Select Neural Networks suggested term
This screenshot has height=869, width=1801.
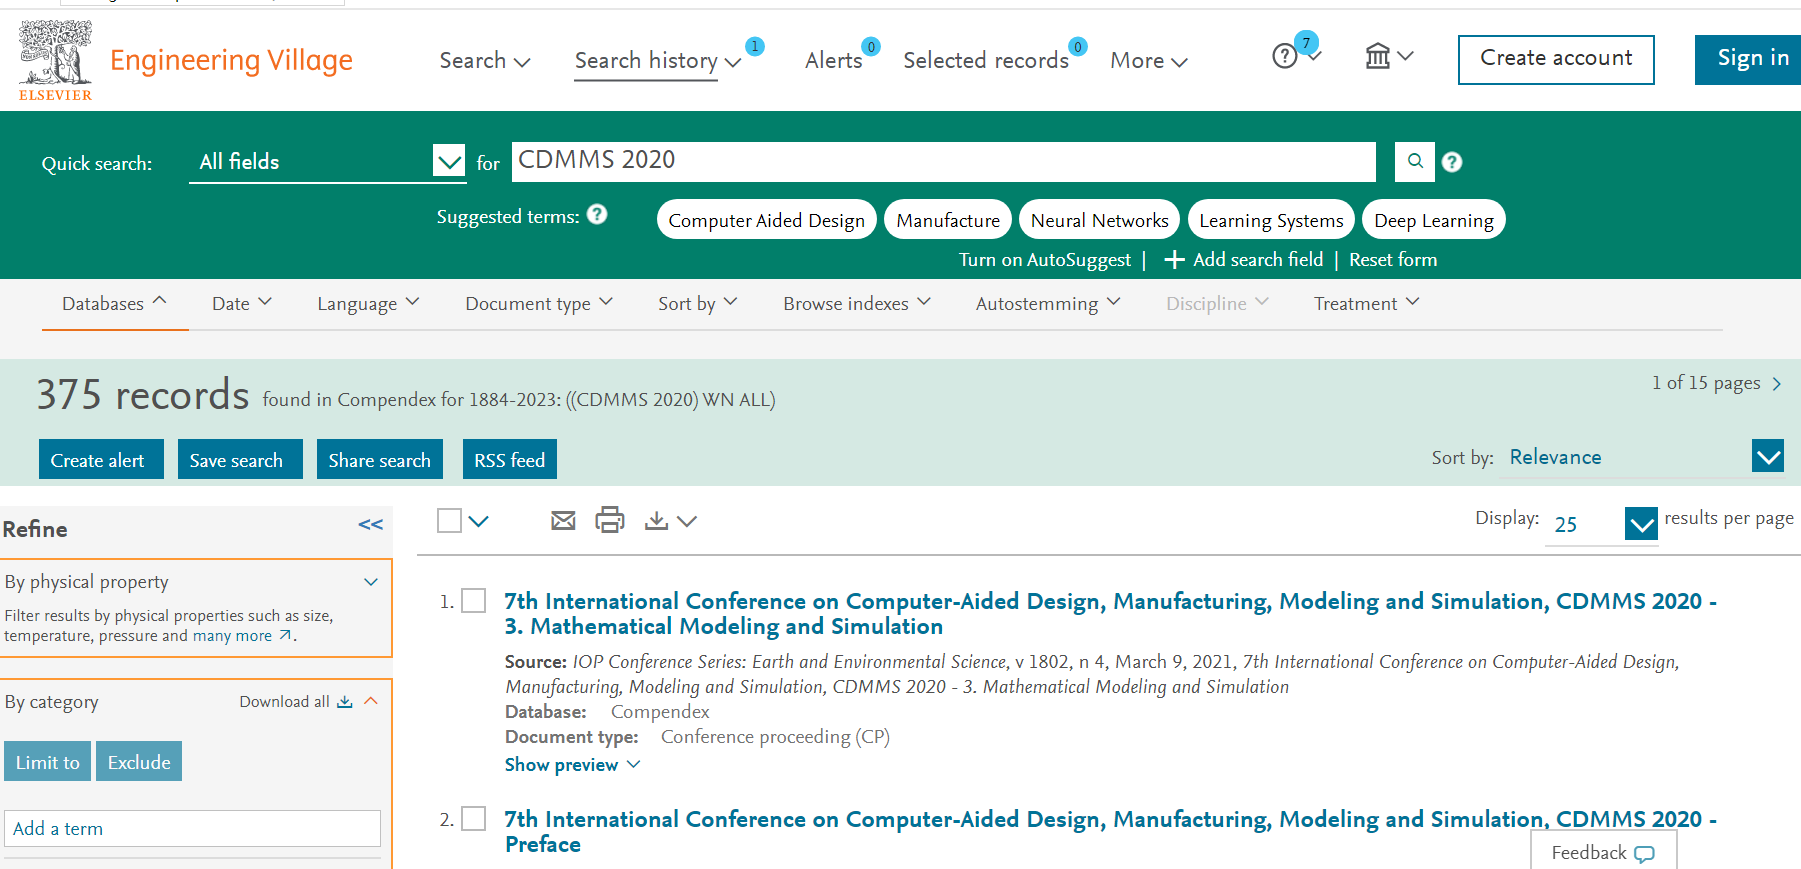(x=1100, y=220)
